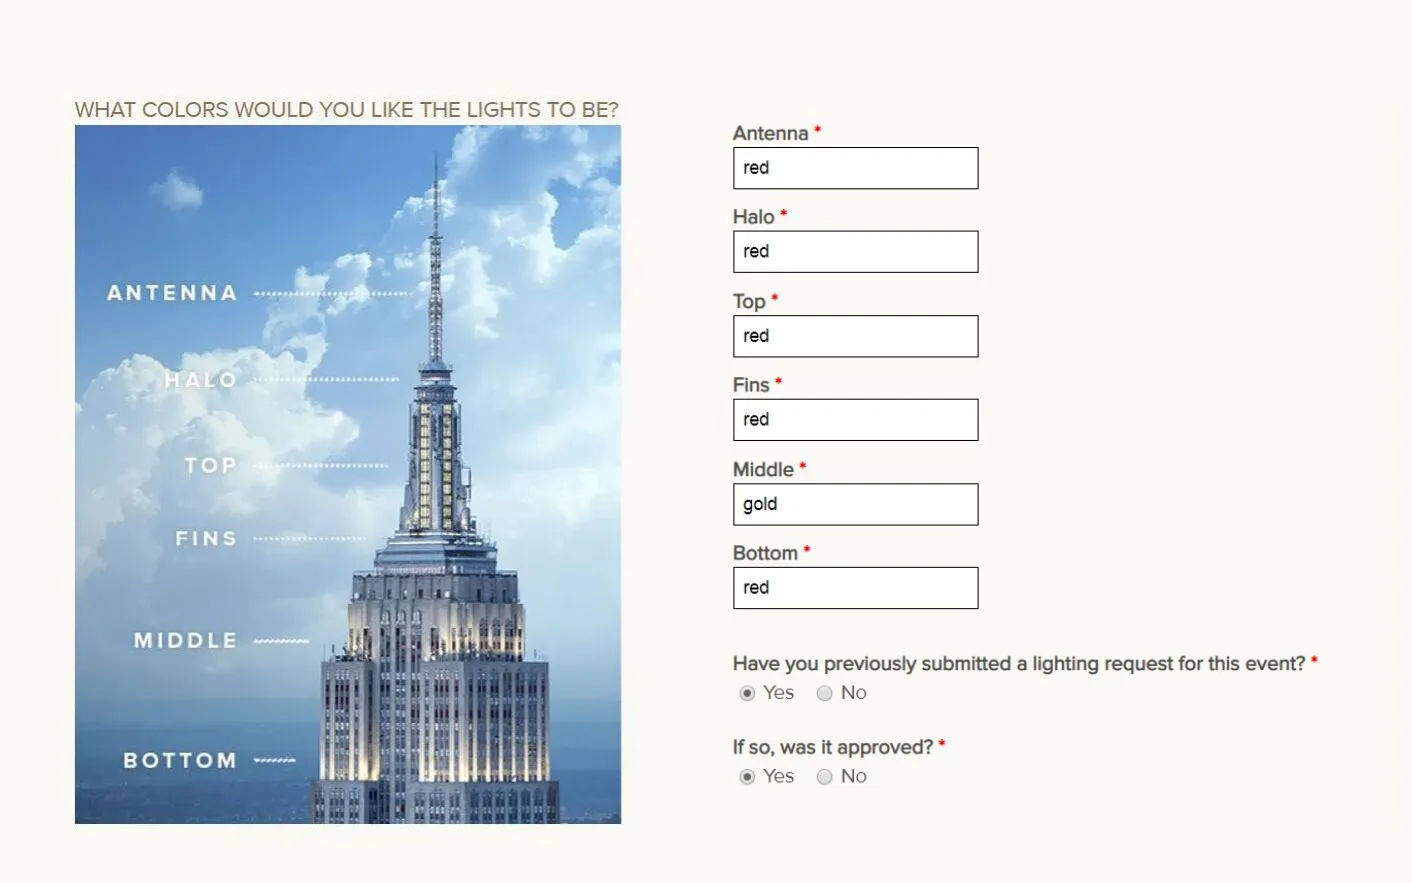1412x883 pixels.
Task: Click the Middle field containing gold
Action: point(855,504)
